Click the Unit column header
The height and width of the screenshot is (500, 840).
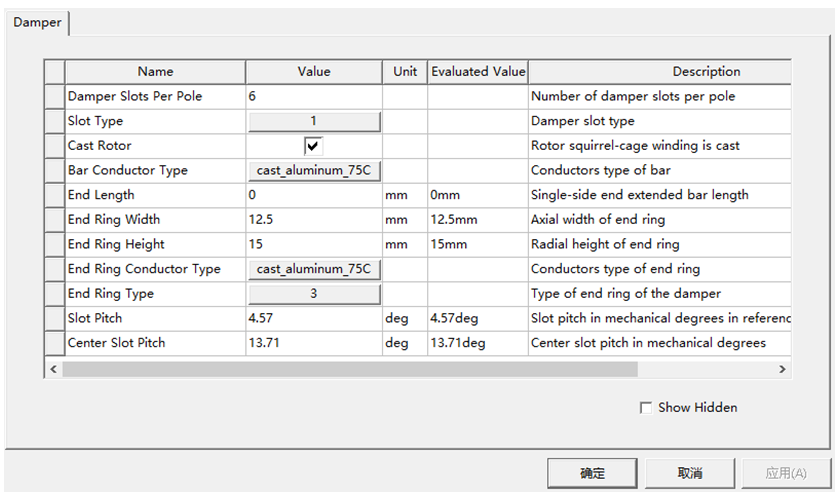point(405,72)
